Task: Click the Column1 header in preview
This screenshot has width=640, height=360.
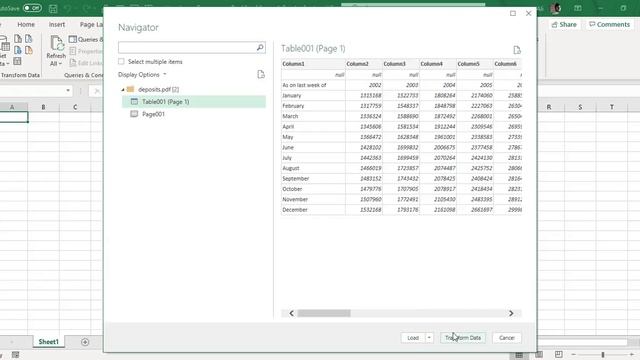Action: click(x=313, y=64)
